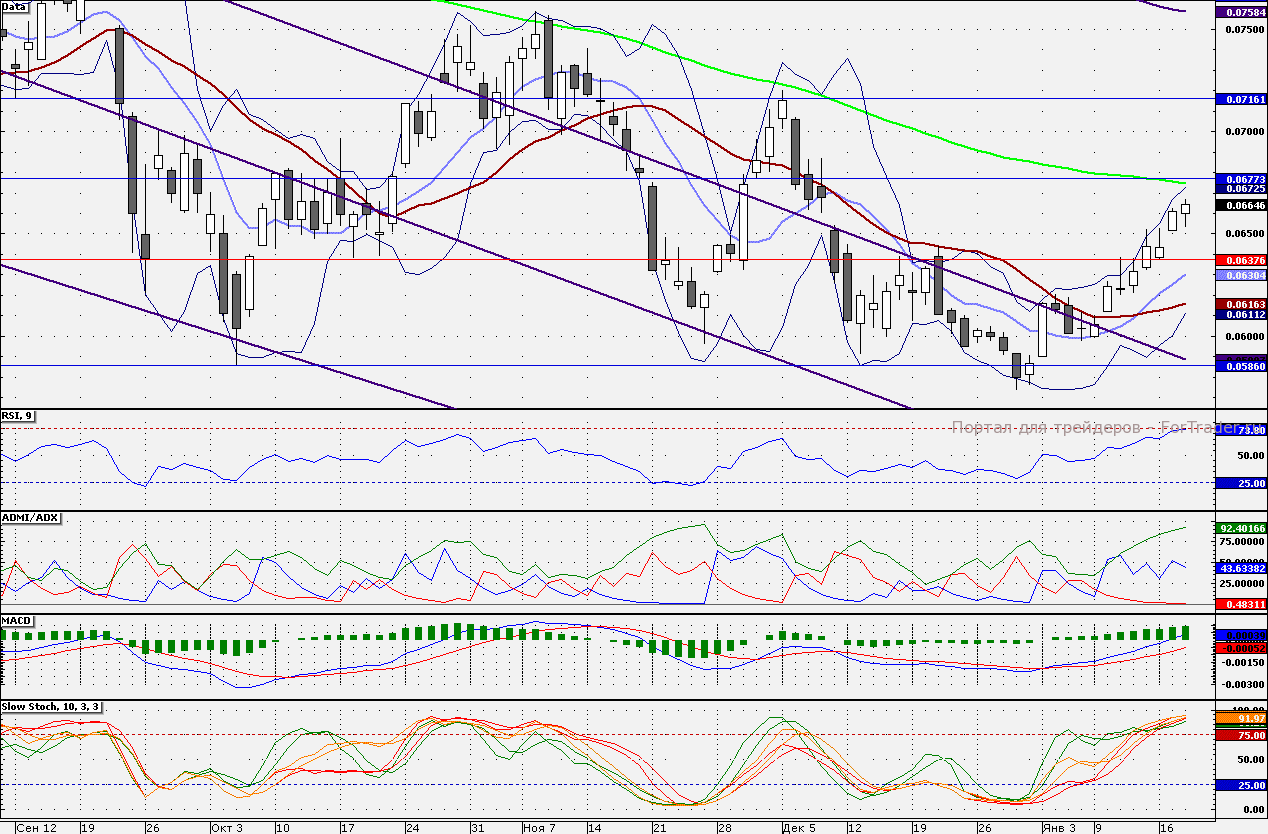Click the red 0.48311 ADX value tag
Viewport: 1268px width, 834px height.
click(1240, 604)
